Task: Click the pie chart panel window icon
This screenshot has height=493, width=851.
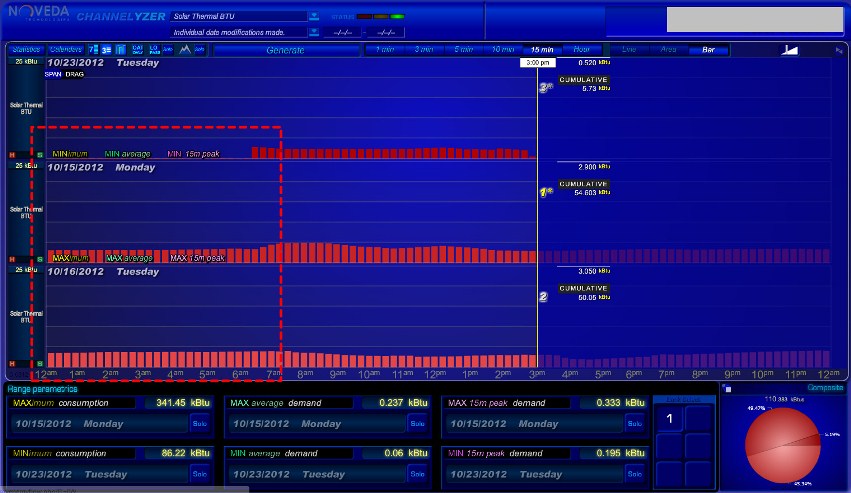Action: pos(727,389)
